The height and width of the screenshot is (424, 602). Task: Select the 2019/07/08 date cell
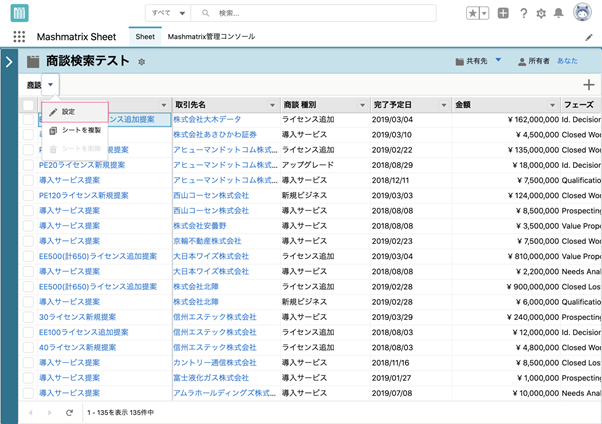point(410,393)
